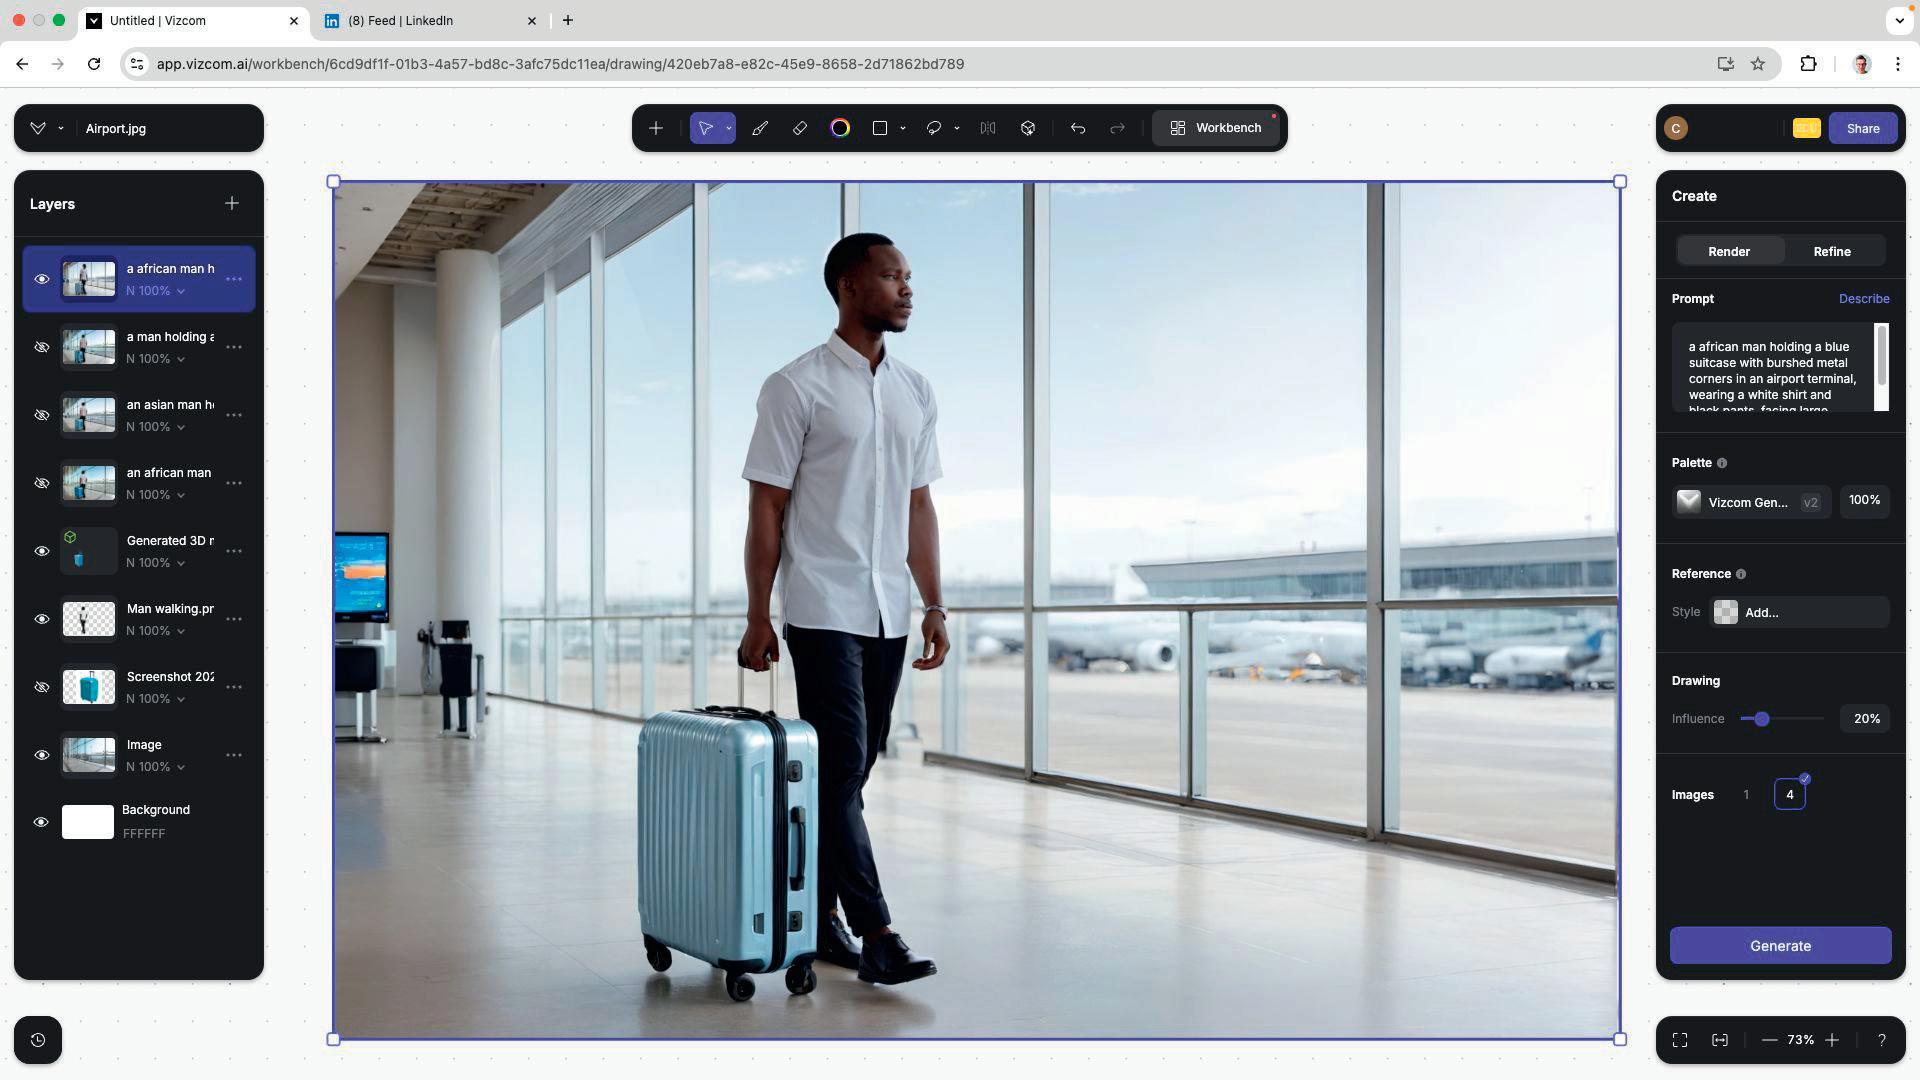1920x1080 pixels.
Task: Click the fit-to-screen fullscreen icon
Action: (x=1680, y=1040)
